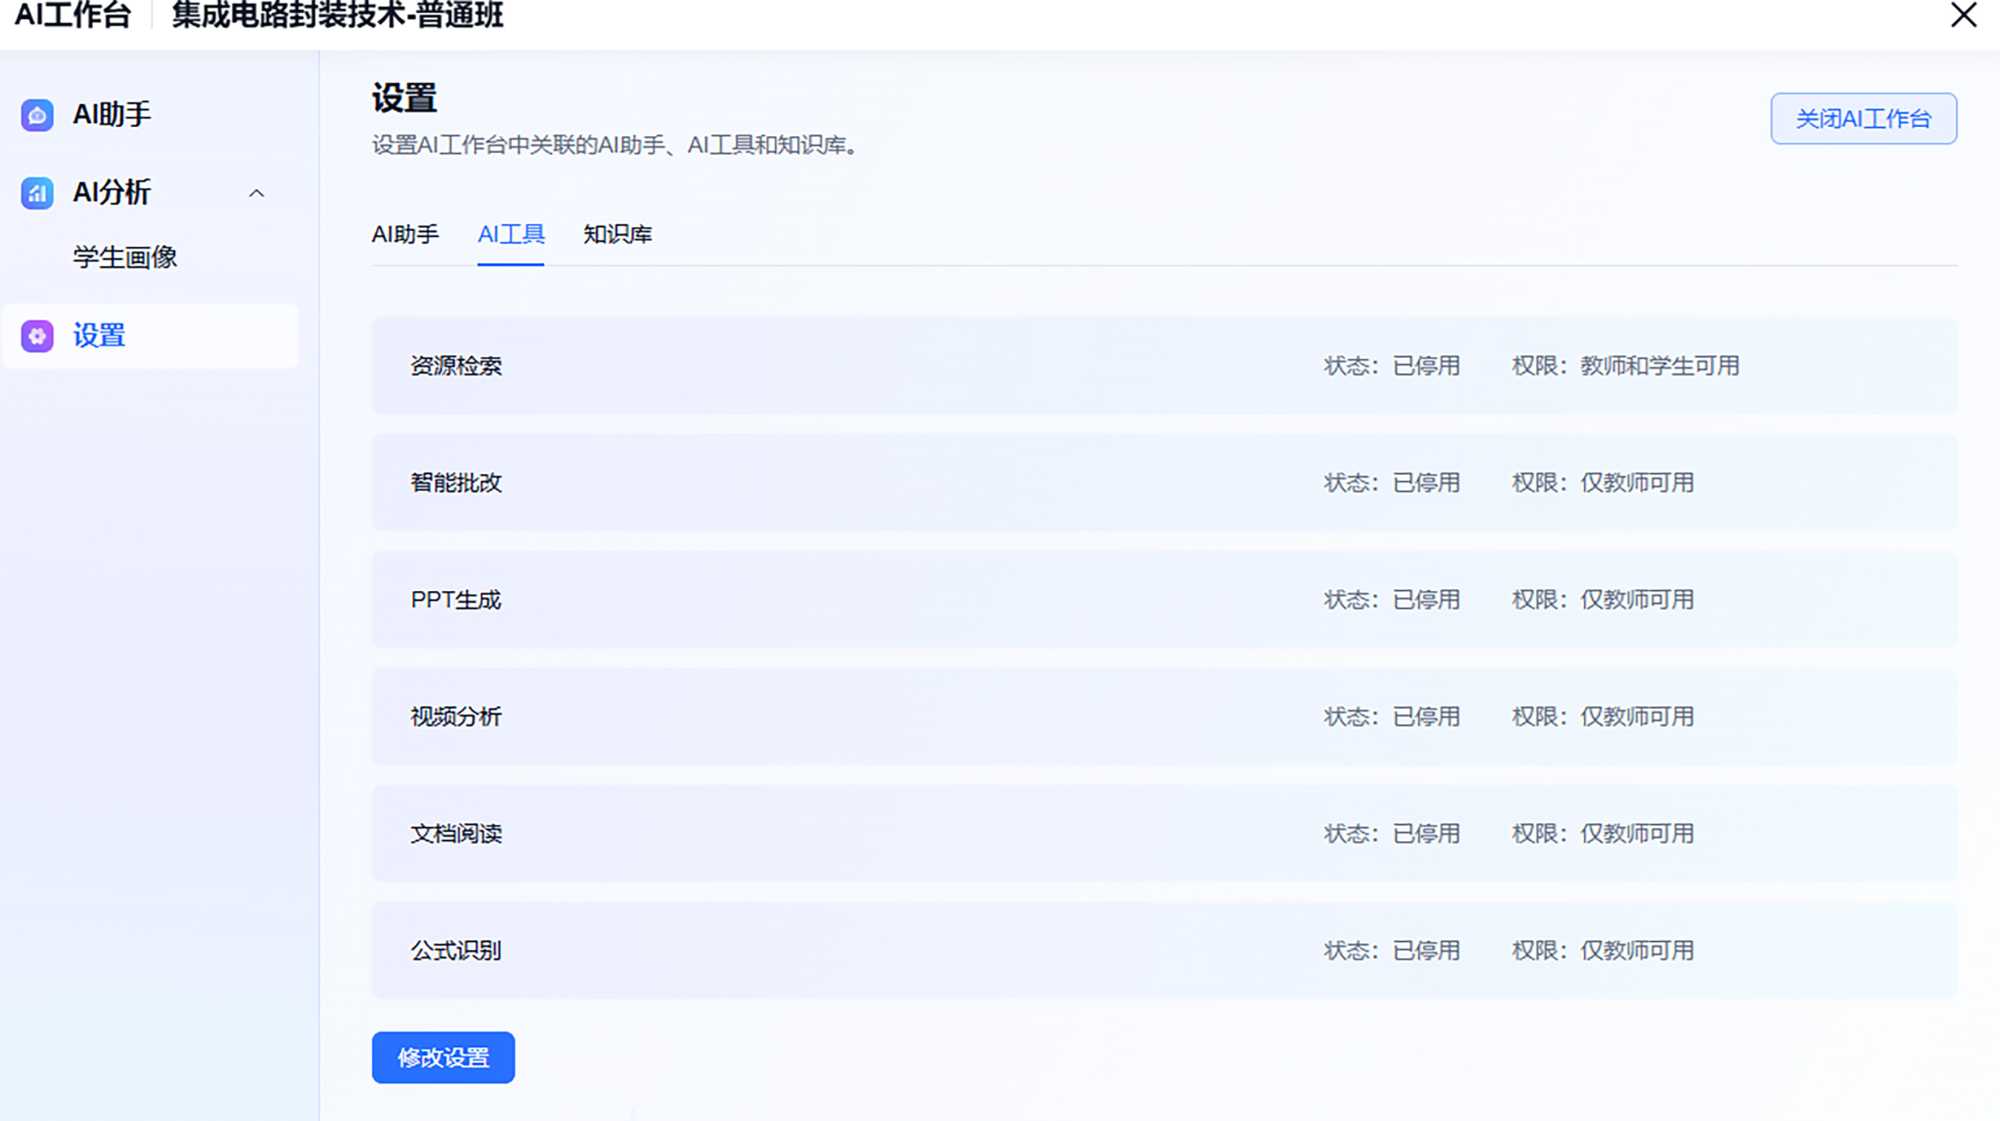Click 设置 label in left sidebar
Viewport: 2000px width, 1121px height.
[99, 336]
